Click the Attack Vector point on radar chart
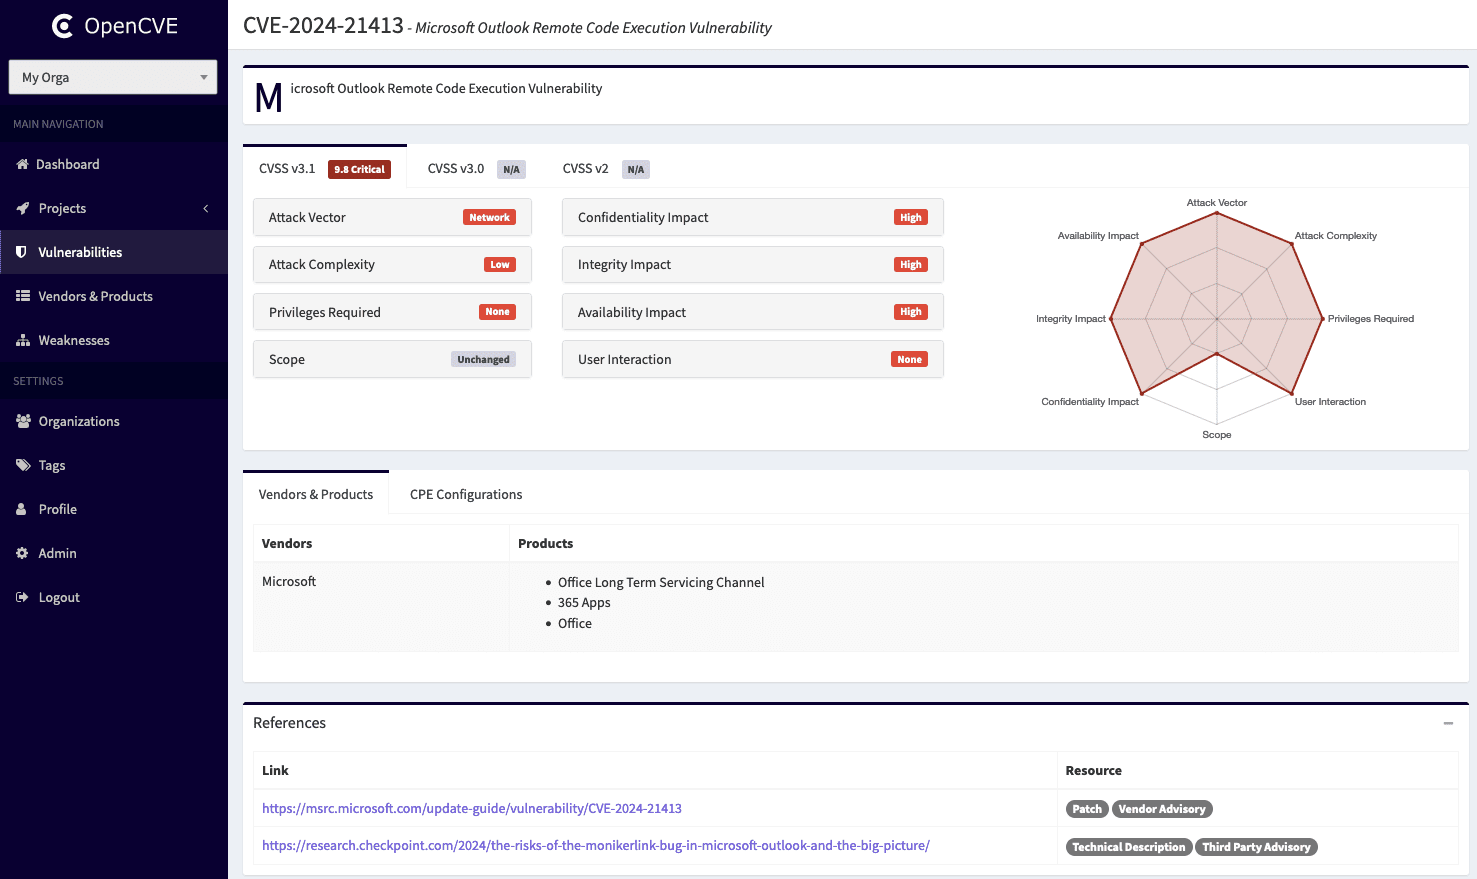This screenshot has width=1477, height=879. (x=1217, y=213)
